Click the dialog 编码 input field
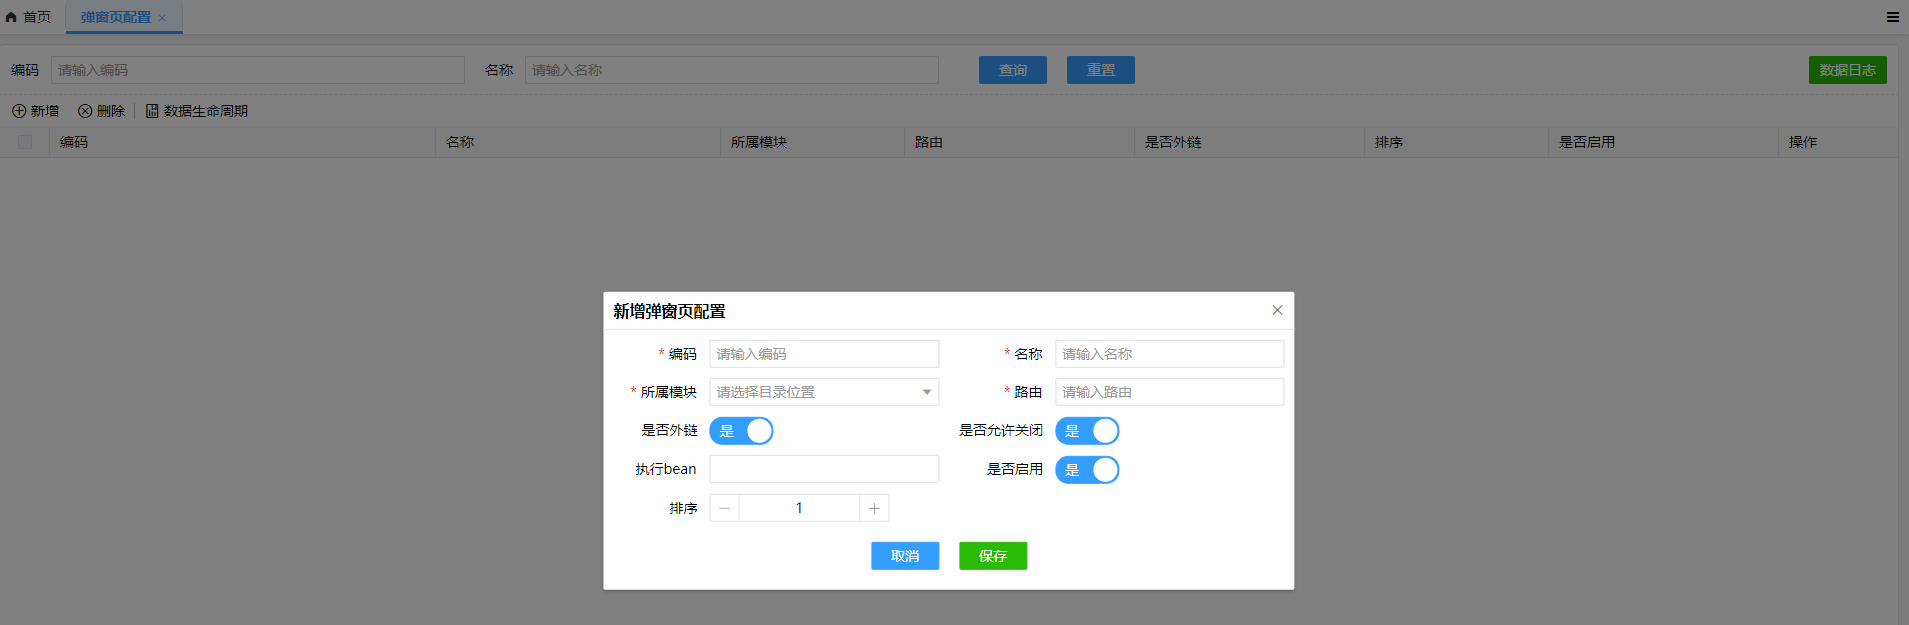 [x=824, y=354]
